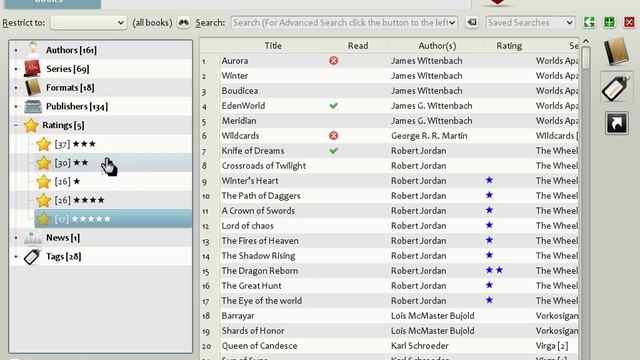Open the book details panel icon
Image resolution: width=640 pixels, height=360 pixels.
point(616,51)
